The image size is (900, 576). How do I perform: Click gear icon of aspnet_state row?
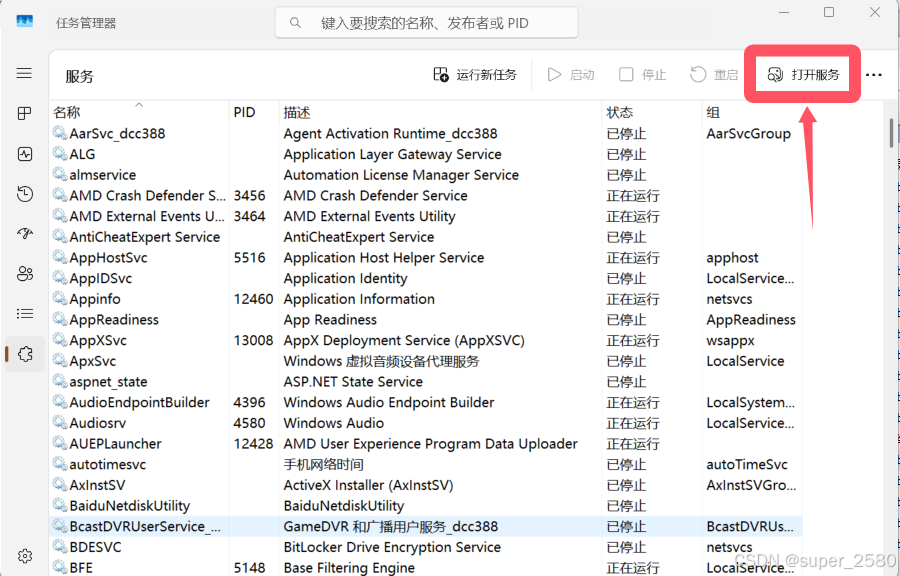click(60, 381)
